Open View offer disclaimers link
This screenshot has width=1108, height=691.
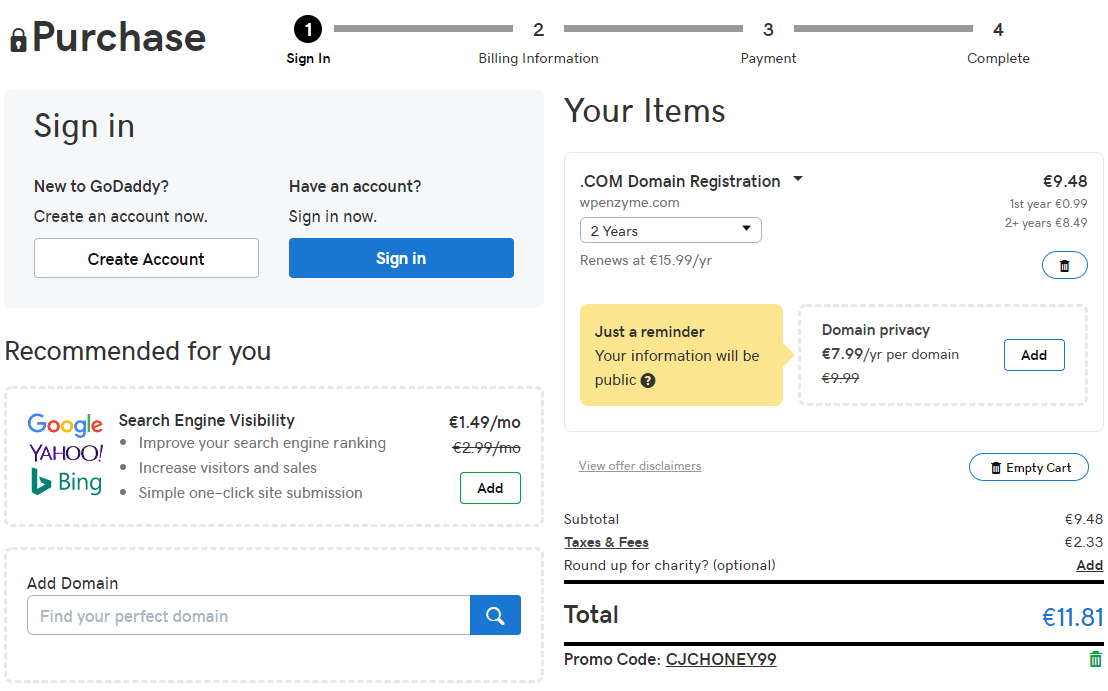(x=640, y=466)
